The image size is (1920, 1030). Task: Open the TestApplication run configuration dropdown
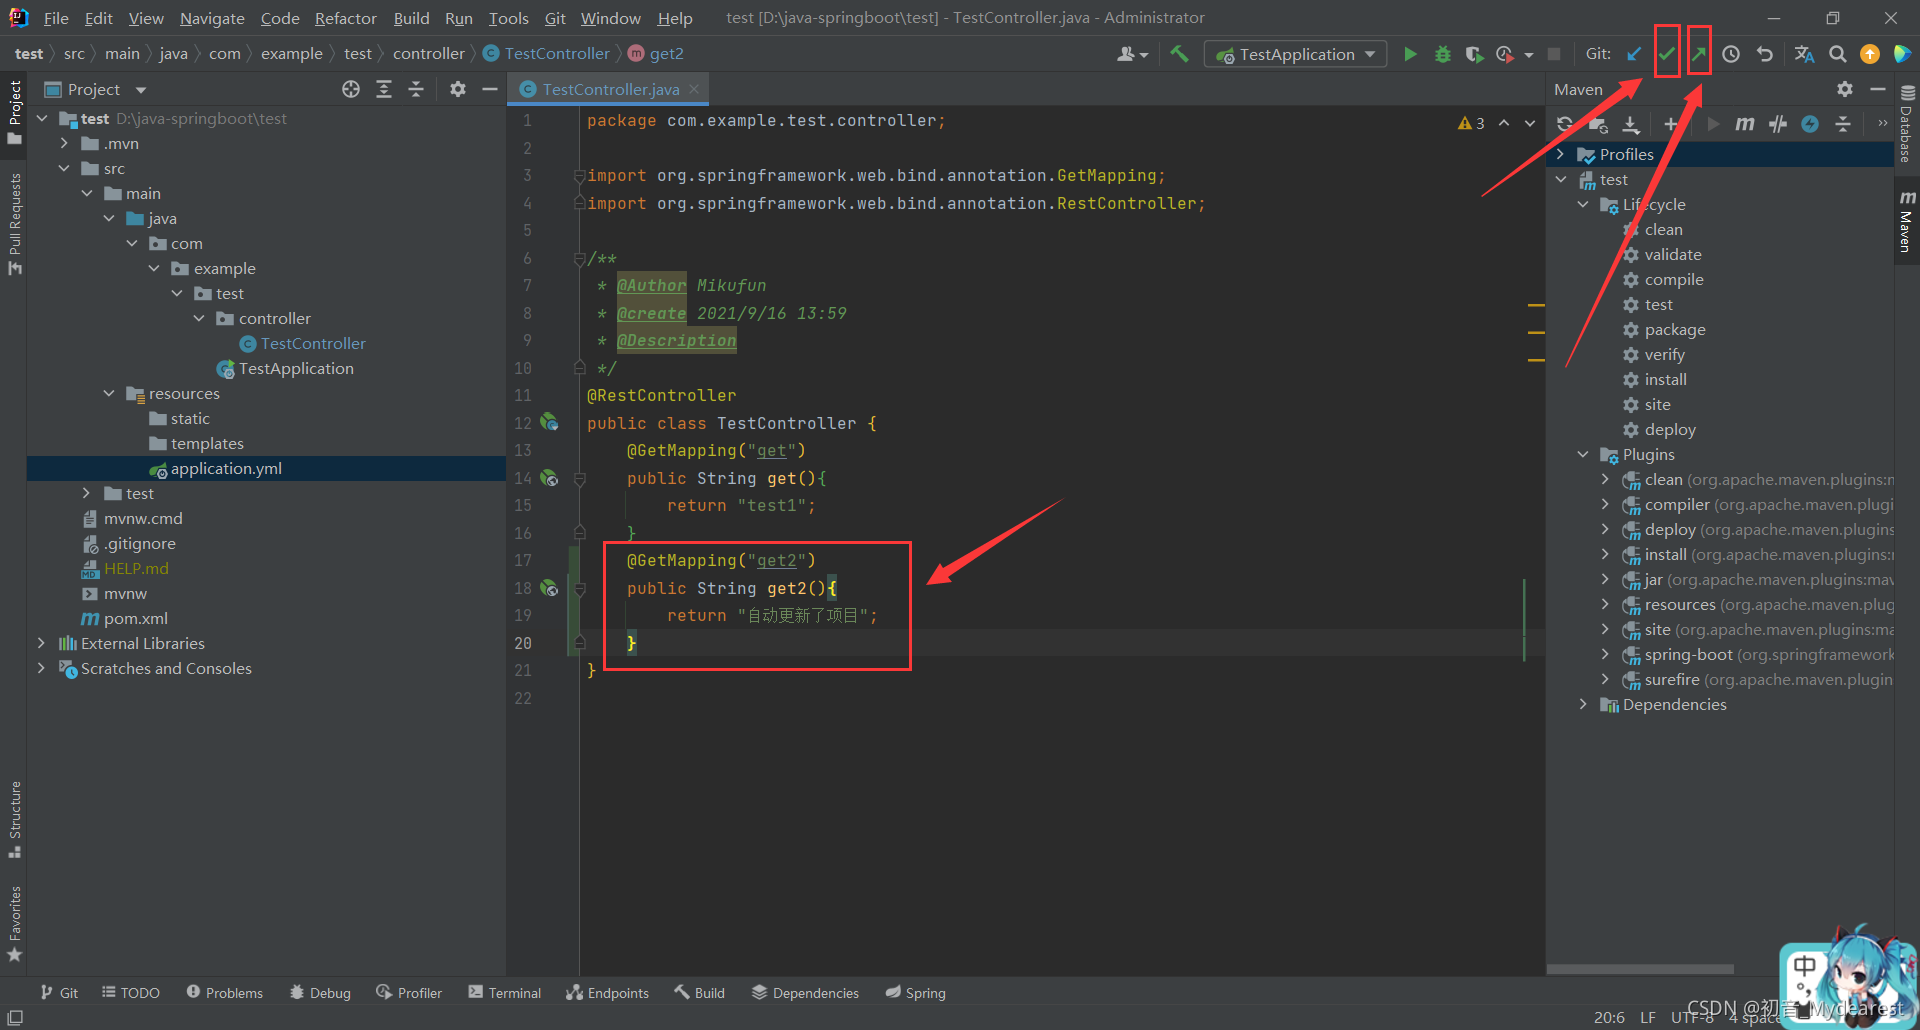pyautogui.click(x=1296, y=54)
